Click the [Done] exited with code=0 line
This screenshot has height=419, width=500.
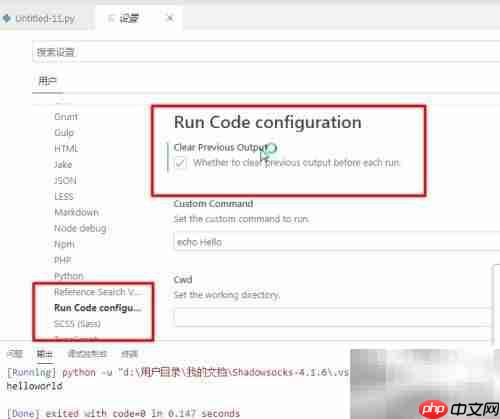(123, 413)
